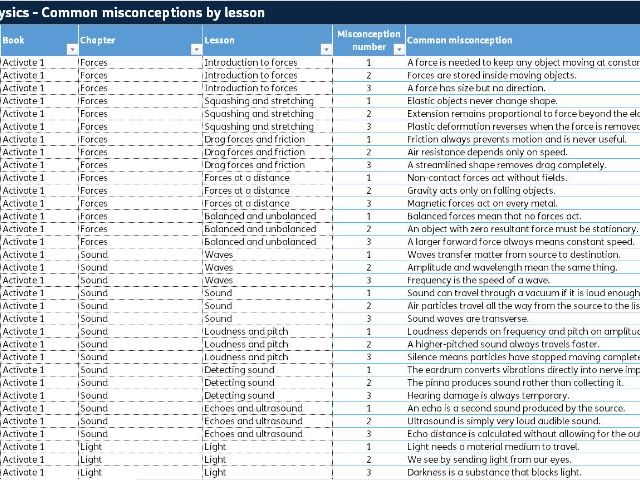Open the Lesson column filter dropdown
Viewport: 640px width, 480px height.
326,49
